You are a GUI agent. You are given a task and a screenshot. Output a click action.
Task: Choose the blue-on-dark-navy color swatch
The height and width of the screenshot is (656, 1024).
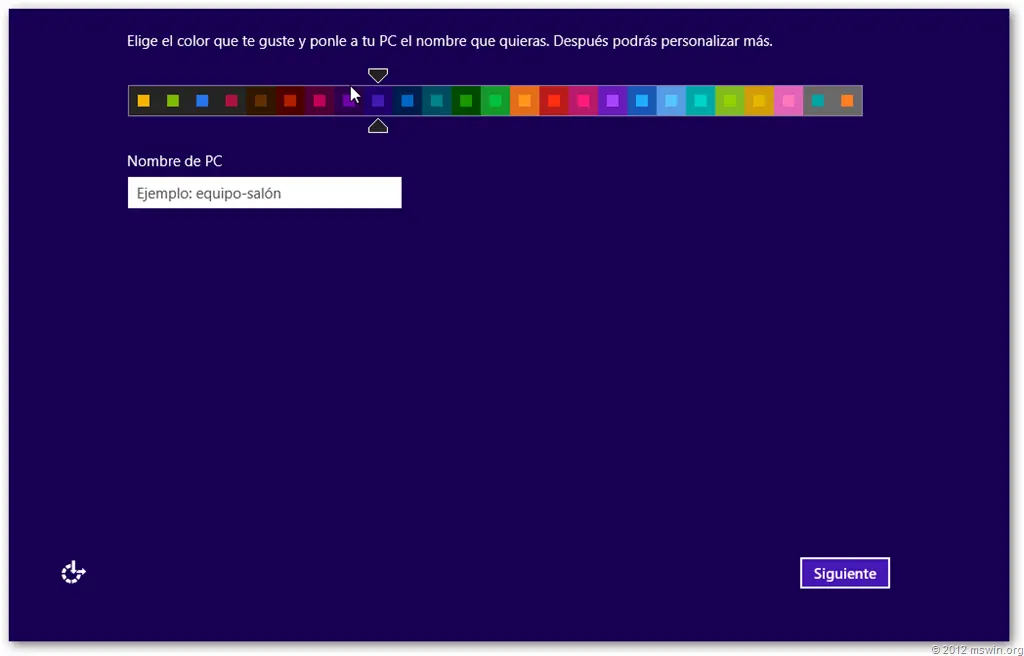click(408, 101)
